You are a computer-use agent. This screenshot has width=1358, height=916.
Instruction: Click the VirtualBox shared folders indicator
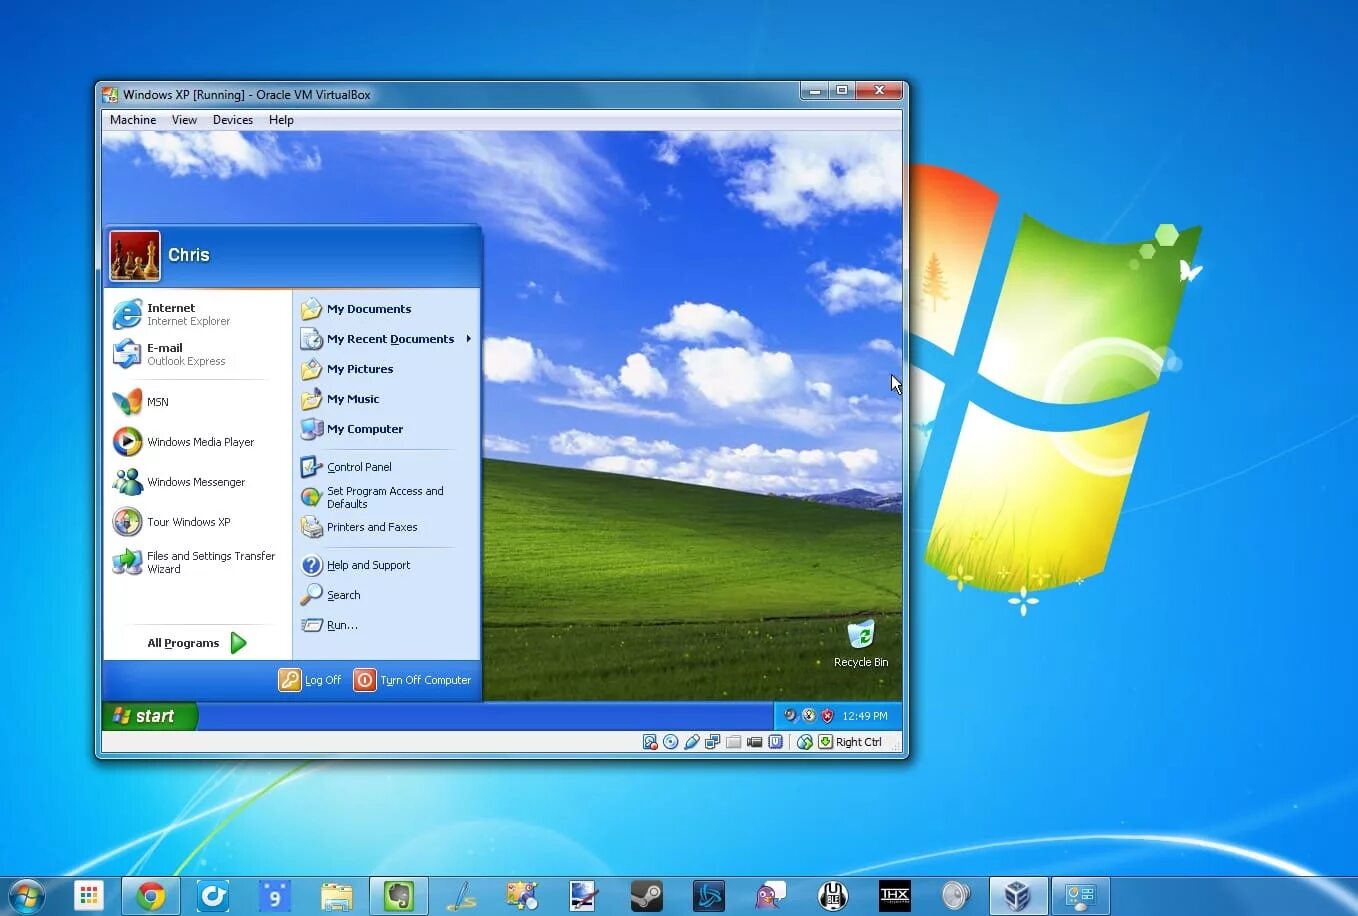click(x=733, y=742)
